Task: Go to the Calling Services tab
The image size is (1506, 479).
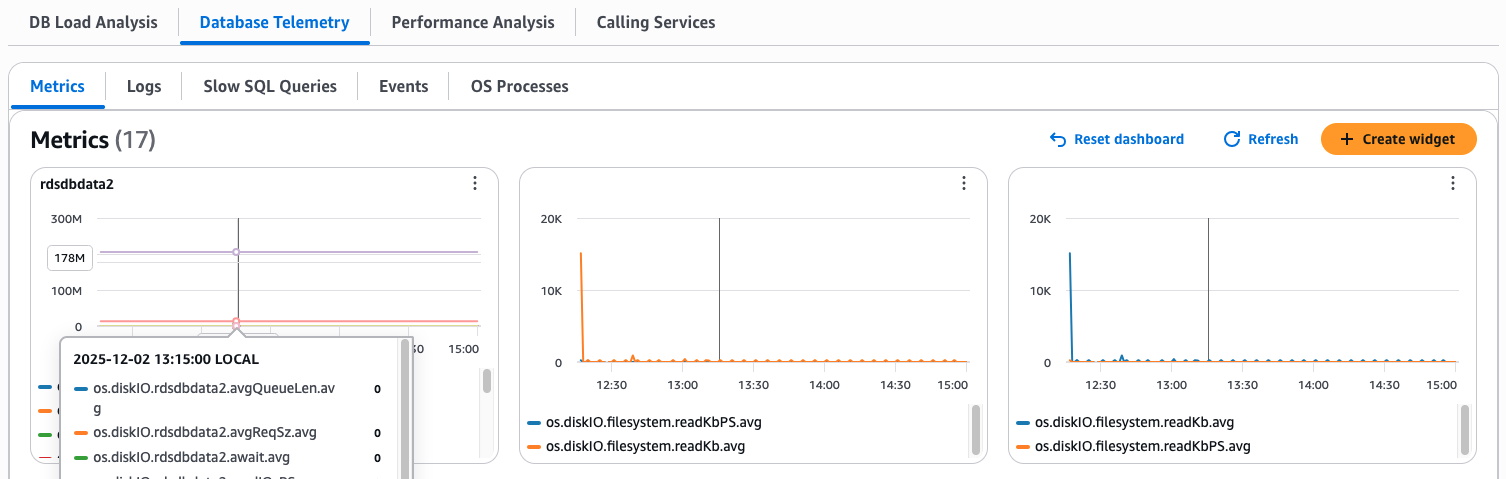Action: pyautogui.click(x=655, y=22)
